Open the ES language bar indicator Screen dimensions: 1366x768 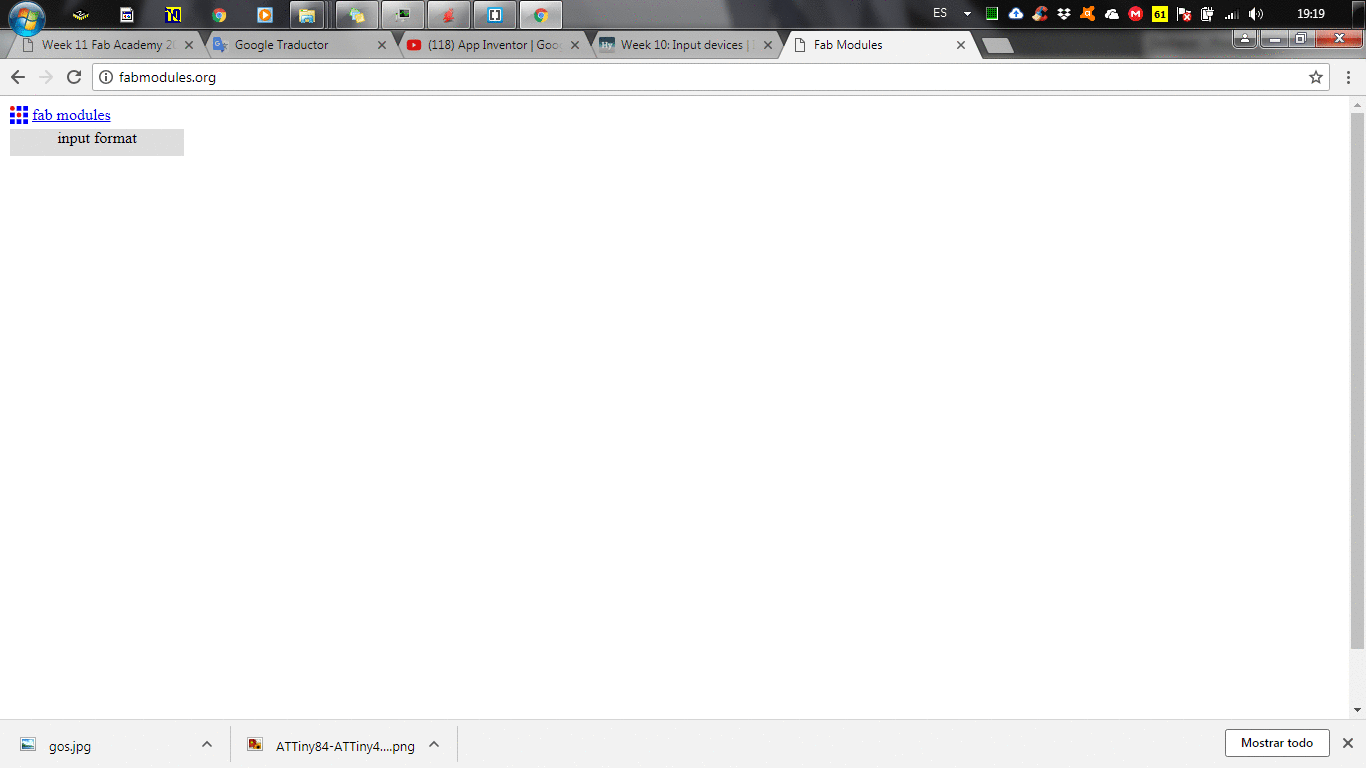(940, 14)
